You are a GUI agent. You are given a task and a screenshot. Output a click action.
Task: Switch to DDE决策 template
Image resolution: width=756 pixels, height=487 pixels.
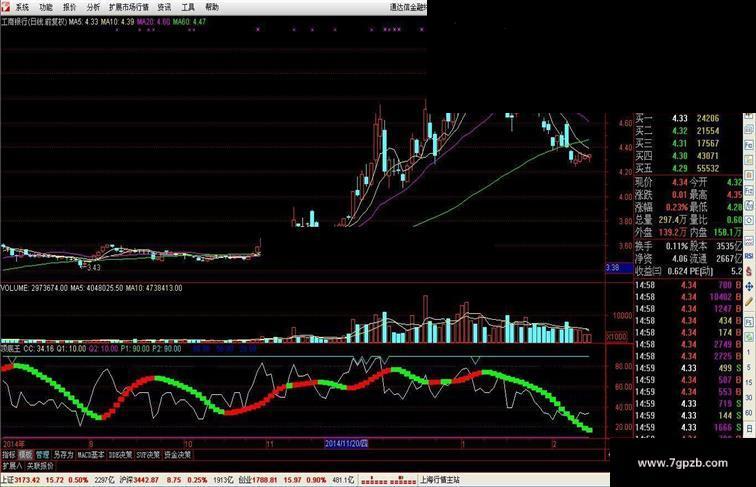point(120,454)
